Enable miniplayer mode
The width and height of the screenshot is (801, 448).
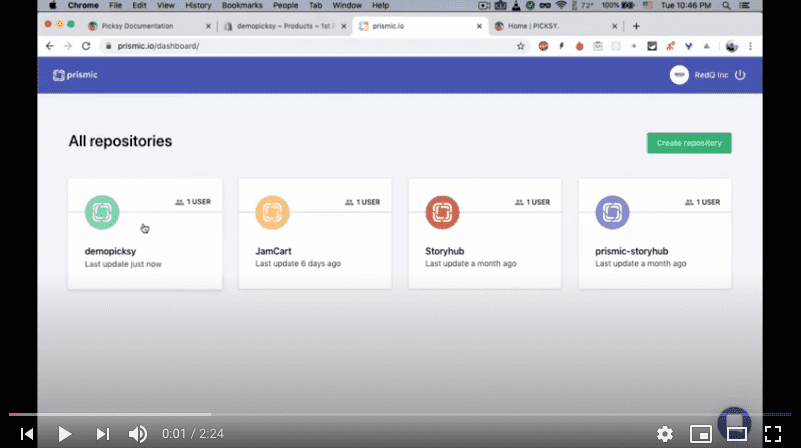pyautogui.click(x=700, y=434)
